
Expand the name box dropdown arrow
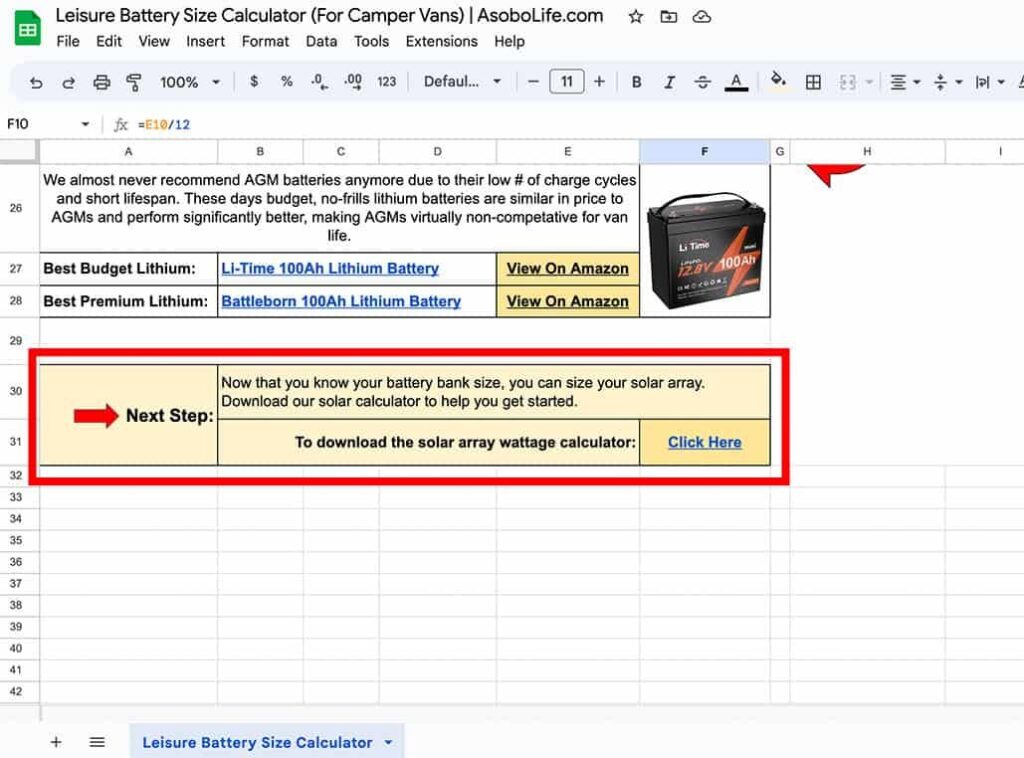(85, 124)
